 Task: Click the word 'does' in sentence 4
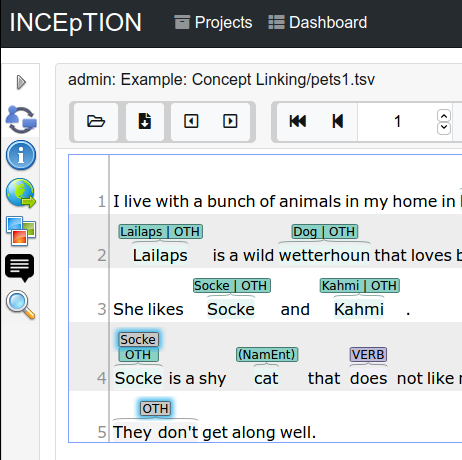[x=369, y=379]
